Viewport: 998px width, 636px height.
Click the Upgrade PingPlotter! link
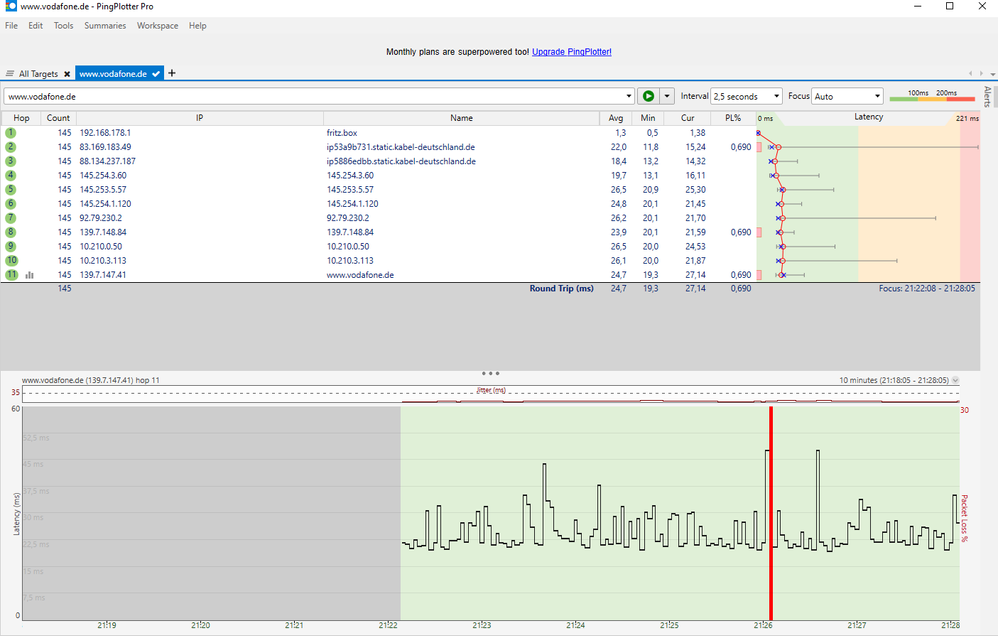pos(571,51)
